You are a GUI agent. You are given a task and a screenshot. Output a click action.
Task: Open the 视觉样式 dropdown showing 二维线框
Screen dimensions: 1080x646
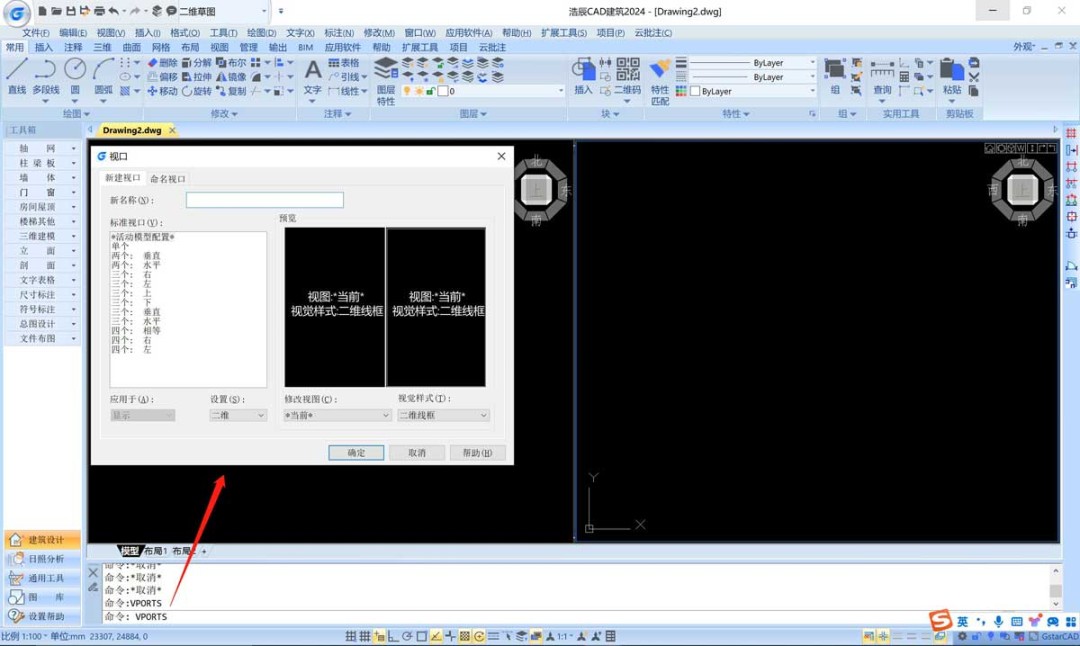point(443,415)
